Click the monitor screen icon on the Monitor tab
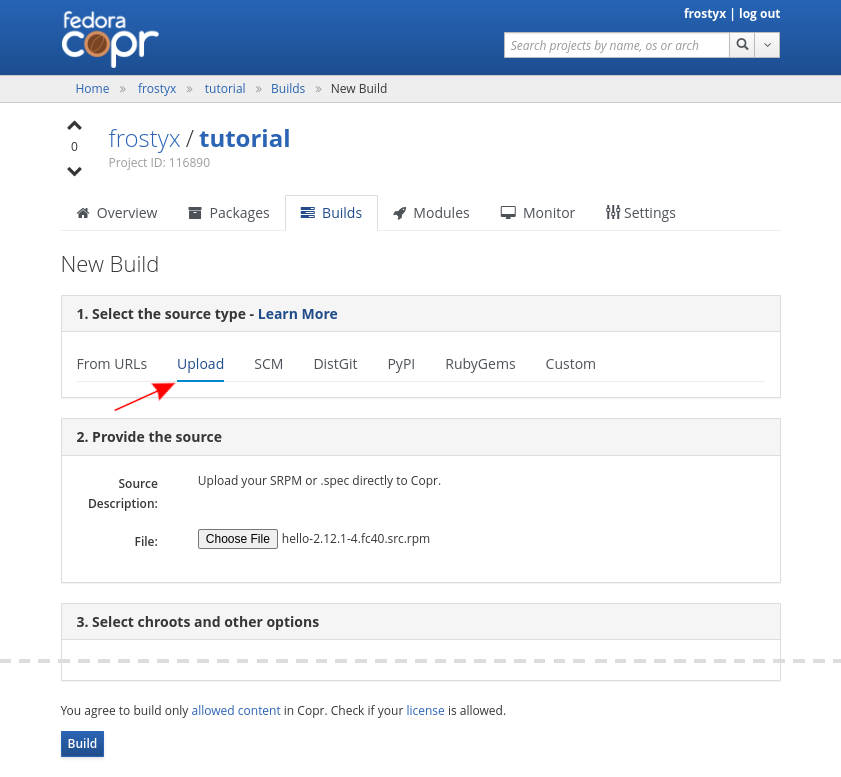The width and height of the screenshot is (841, 777). click(x=508, y=212)
